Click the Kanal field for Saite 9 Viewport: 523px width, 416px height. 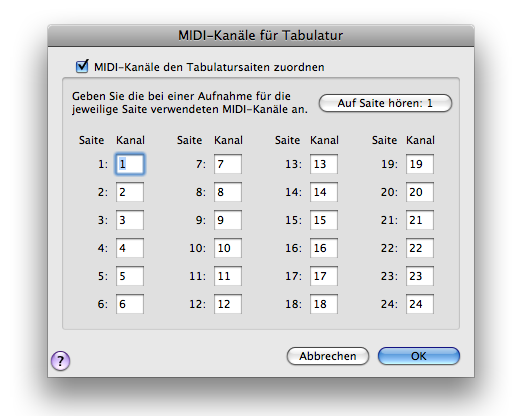click(x=228, y=220)
